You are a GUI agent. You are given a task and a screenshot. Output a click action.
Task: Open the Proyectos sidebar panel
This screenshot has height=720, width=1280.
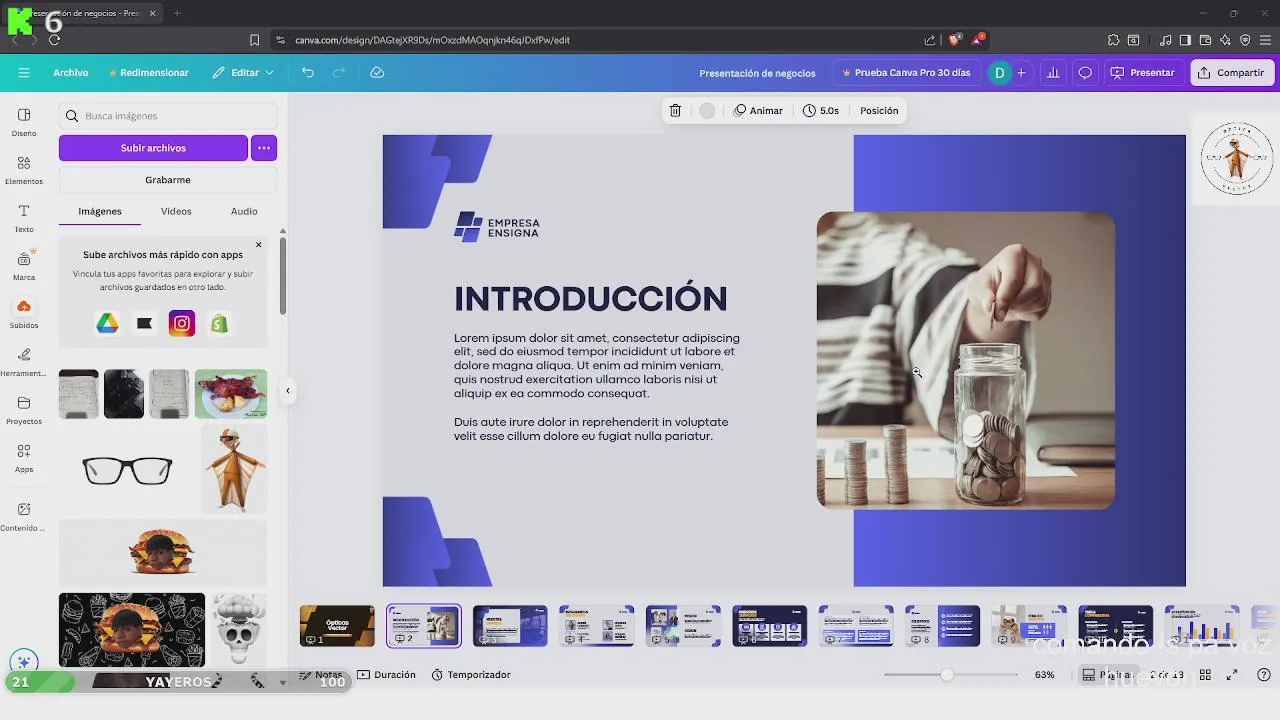24,410
